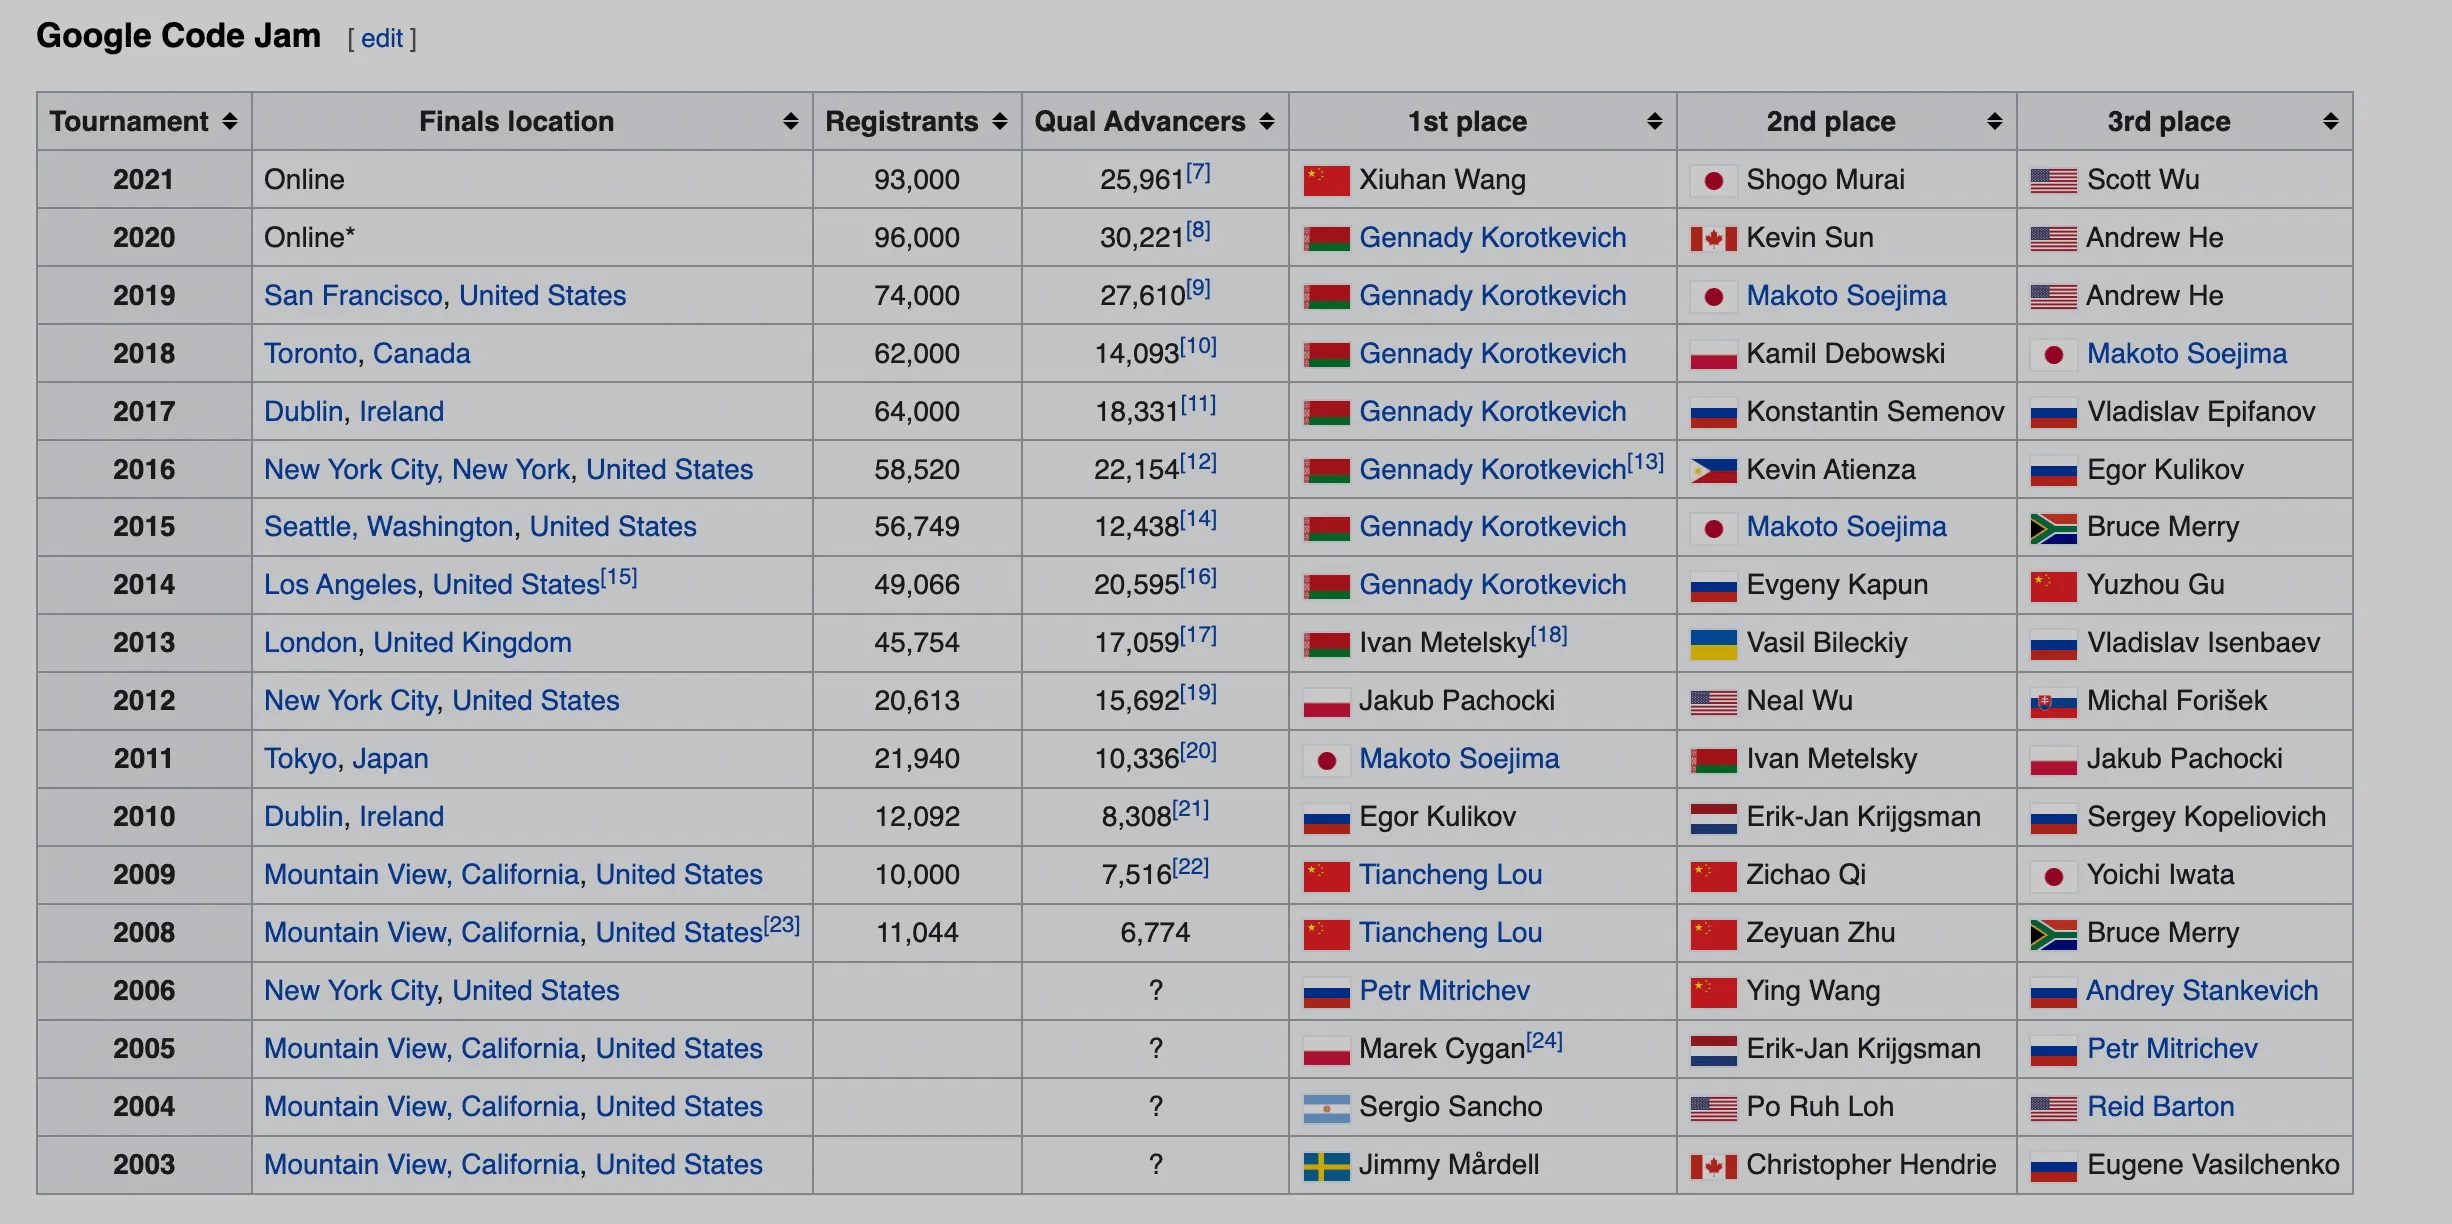Viewport: 2452px width, 1224px height.
Task: Open Andrey Stankevich link
Action: click(2202, 991)
